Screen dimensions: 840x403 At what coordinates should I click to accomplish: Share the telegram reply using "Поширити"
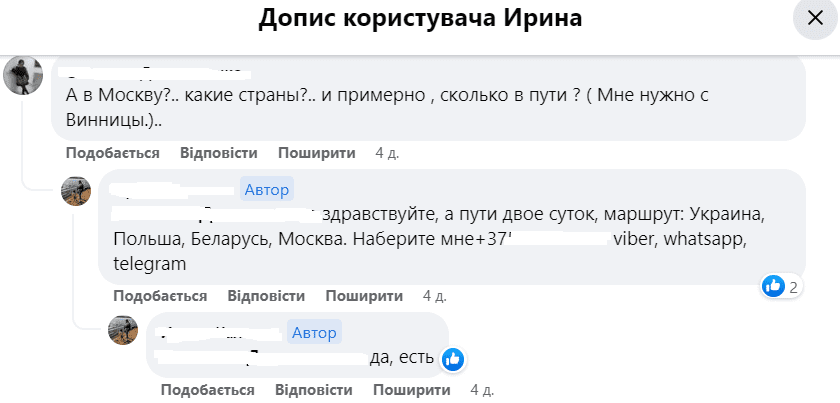(364, 296)
